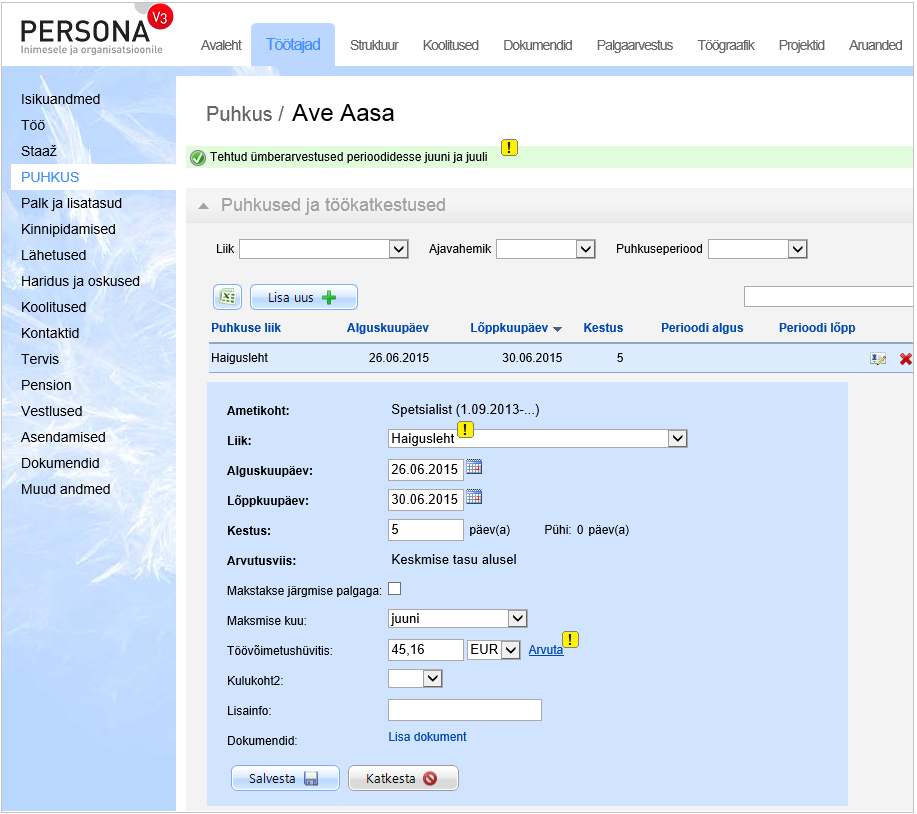Toggle Makstakse järgmise palgaga checkbox
917x814 pixels.
pos(394,589)
